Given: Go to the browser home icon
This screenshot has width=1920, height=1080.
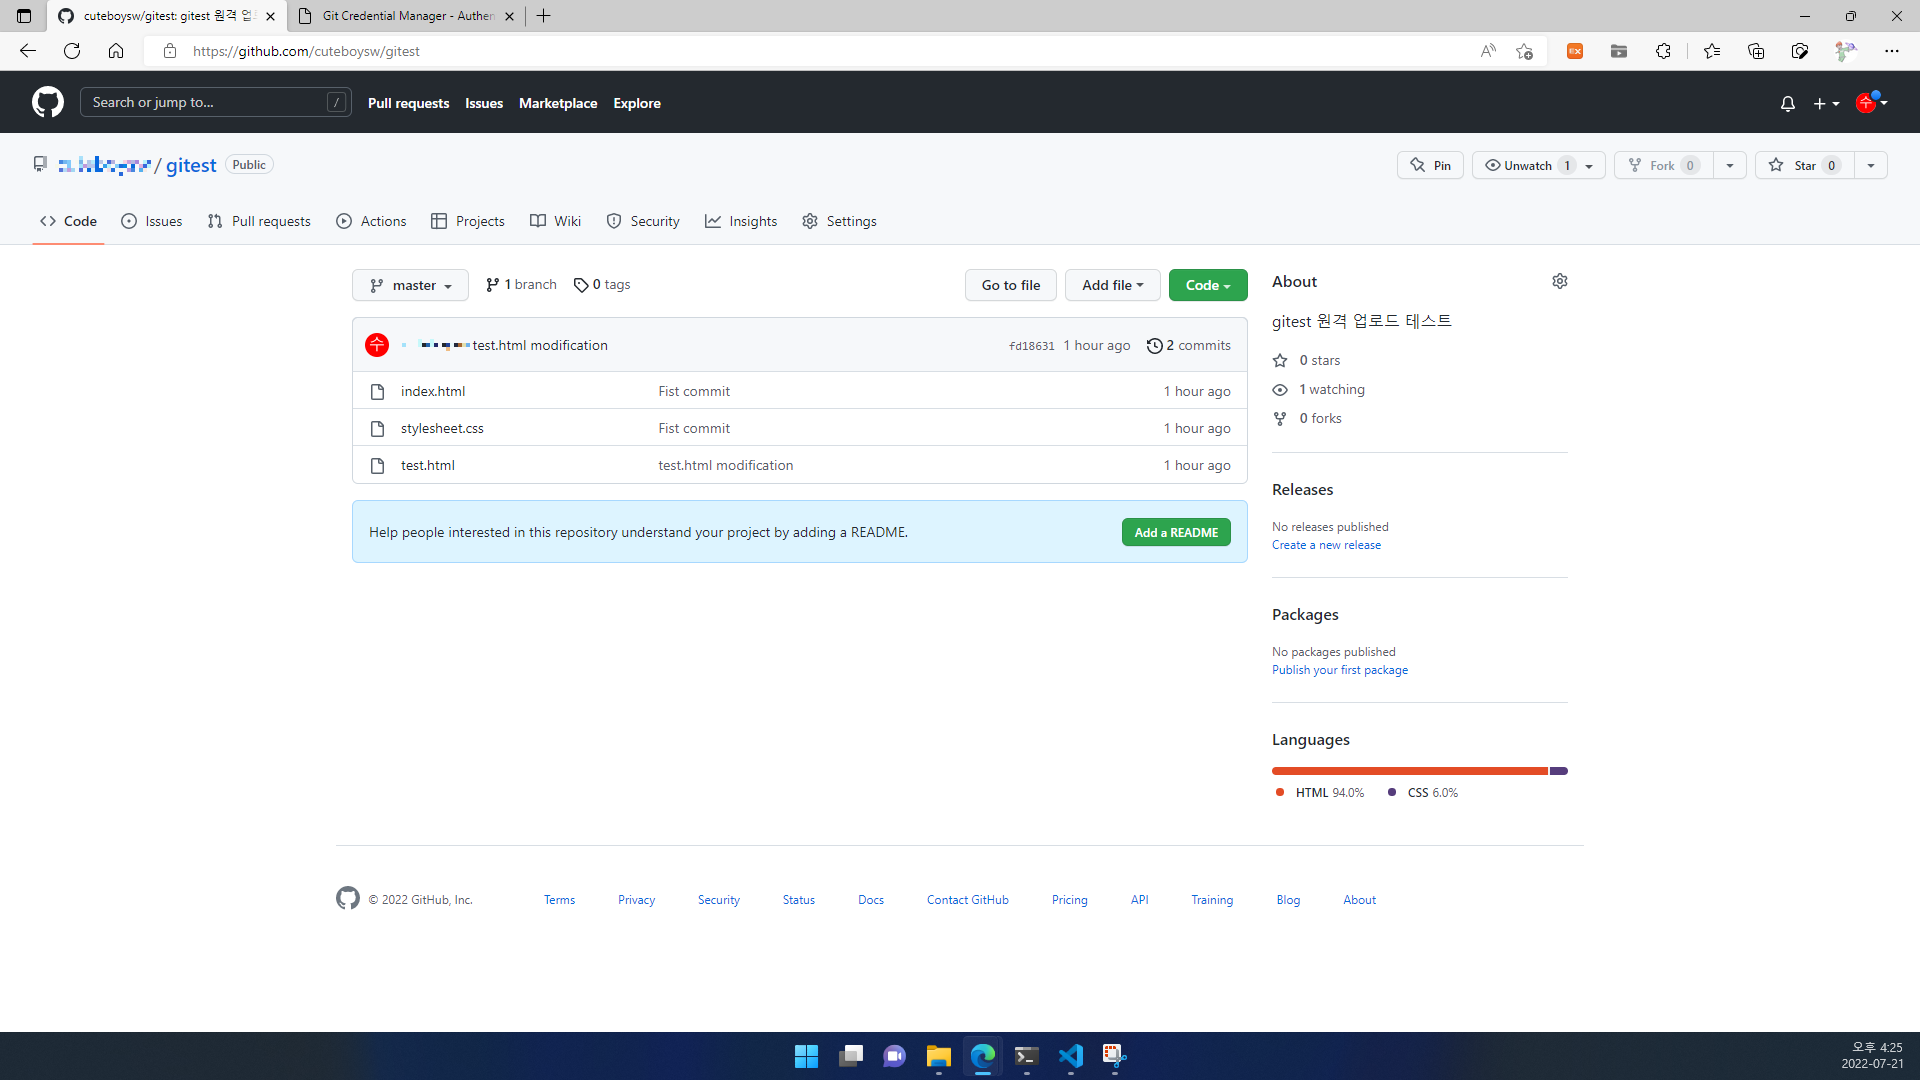Looking at the screenshot, I should tap(116, 51).
